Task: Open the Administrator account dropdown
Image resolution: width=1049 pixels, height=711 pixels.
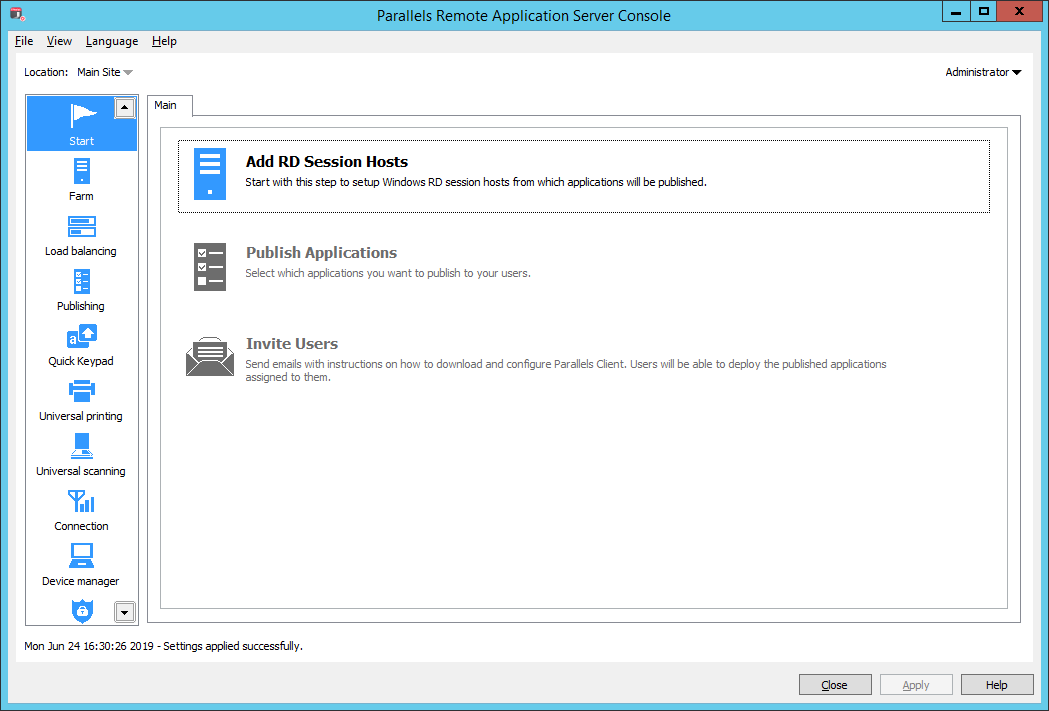Action: [x=983, y=72]
